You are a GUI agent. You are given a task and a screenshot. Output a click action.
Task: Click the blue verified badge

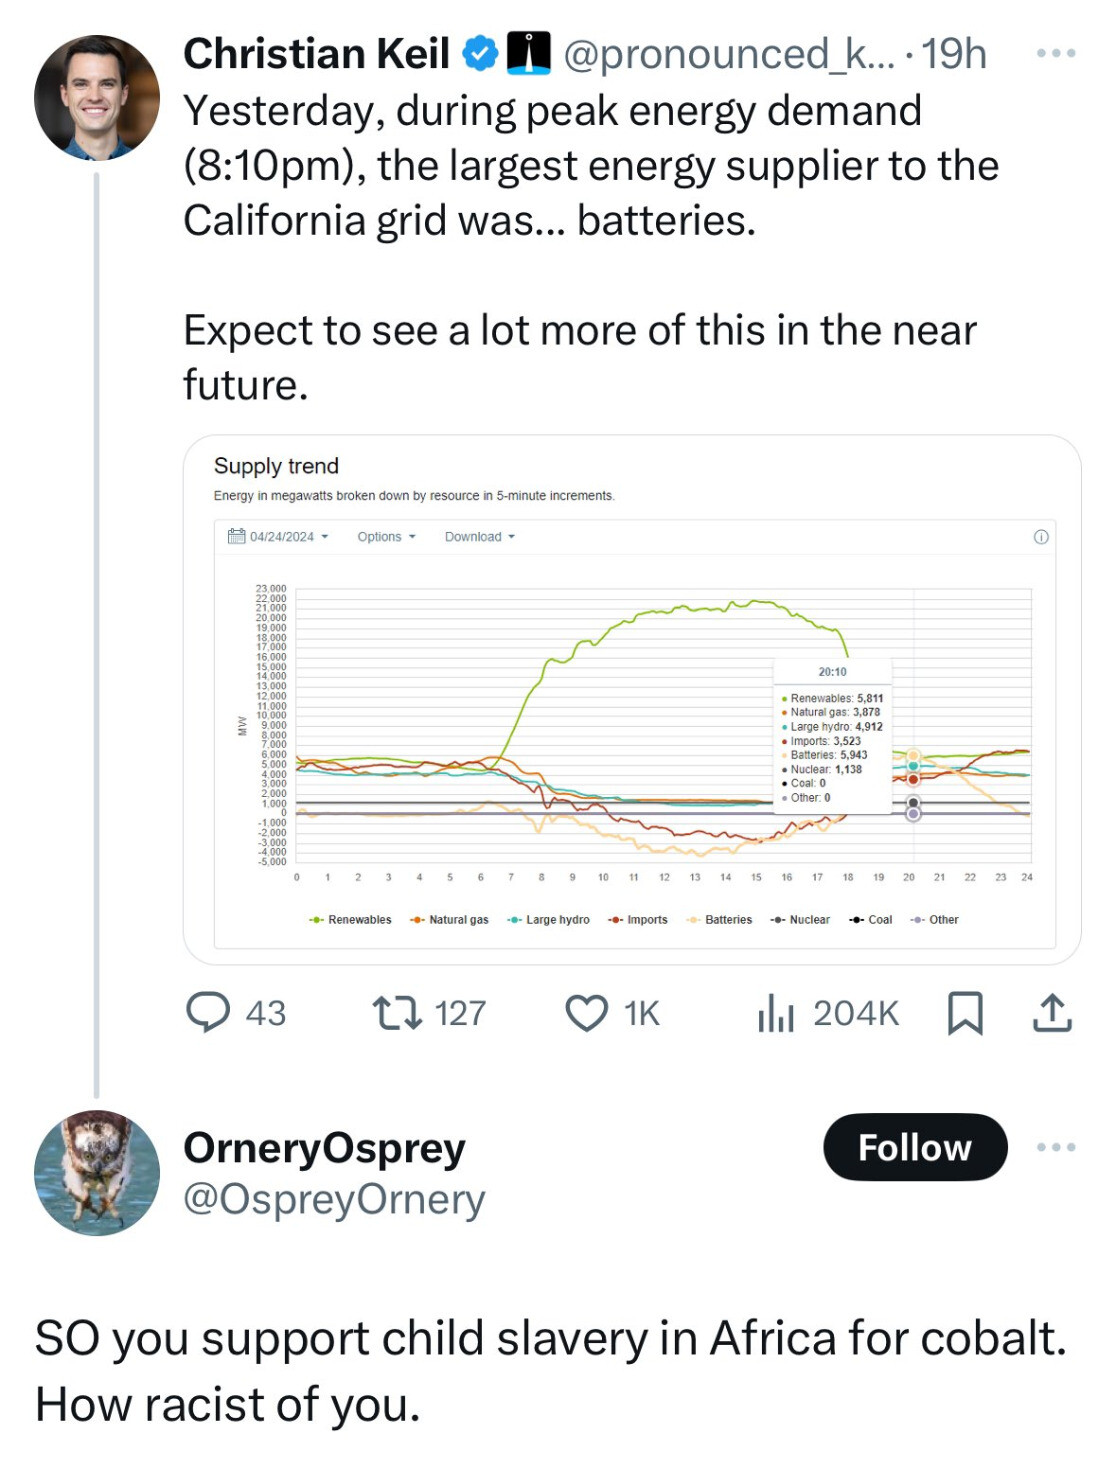point(480,54)
